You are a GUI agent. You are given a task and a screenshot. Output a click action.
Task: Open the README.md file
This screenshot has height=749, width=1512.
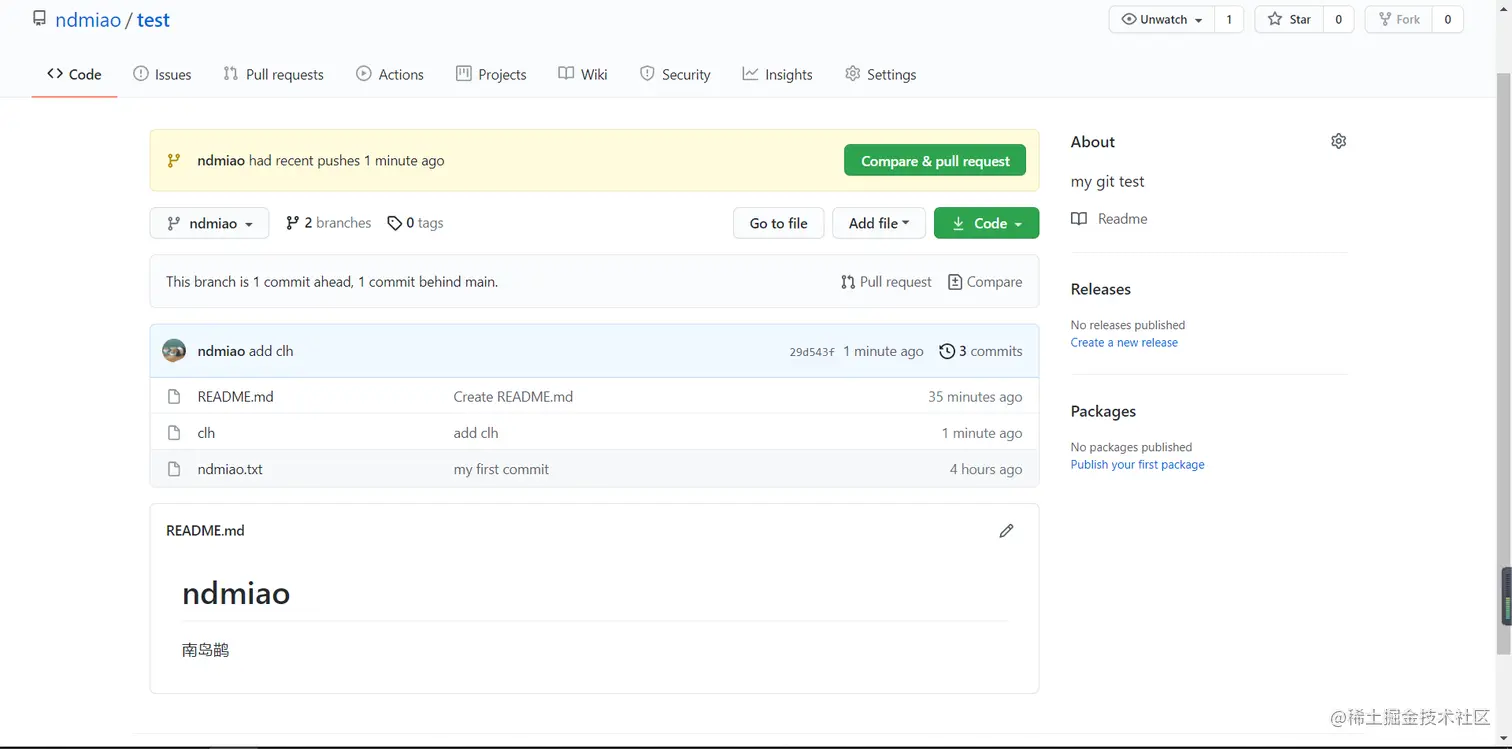[x=235, y=397]
